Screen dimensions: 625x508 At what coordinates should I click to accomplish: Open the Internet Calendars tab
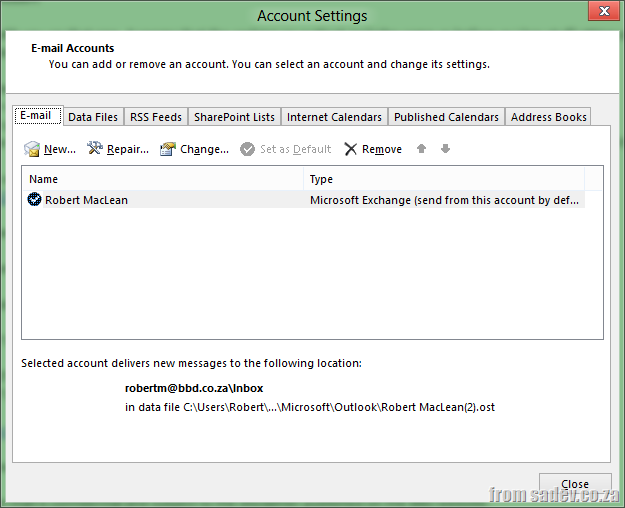tap(334, 117)
